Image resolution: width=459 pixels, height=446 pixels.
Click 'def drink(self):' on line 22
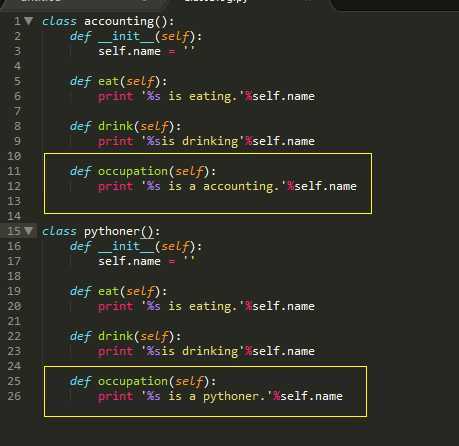[126, 336]
